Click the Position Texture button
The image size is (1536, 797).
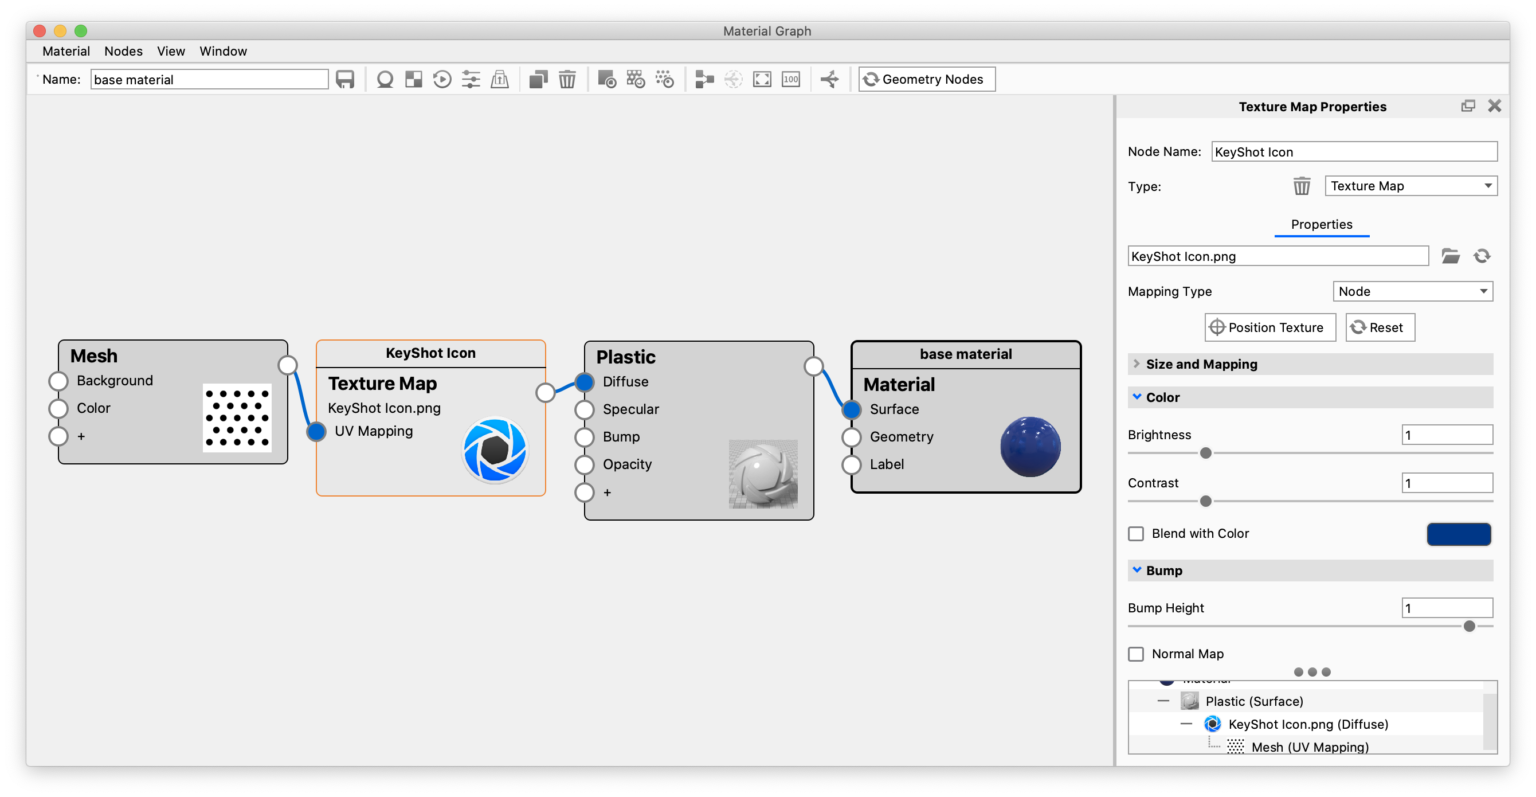click(x=1269, y=328)
